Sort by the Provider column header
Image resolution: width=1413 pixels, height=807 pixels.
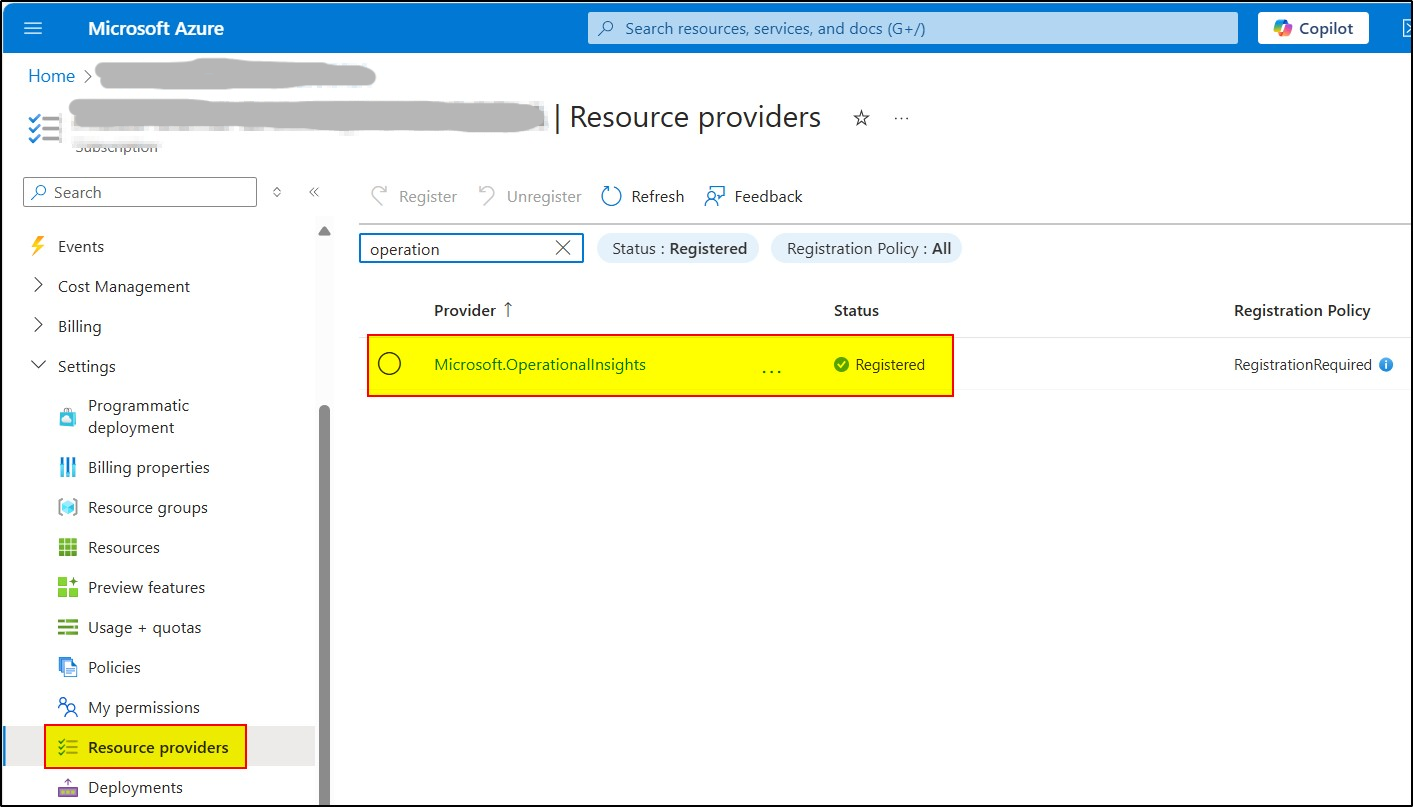tap(473, 310)
